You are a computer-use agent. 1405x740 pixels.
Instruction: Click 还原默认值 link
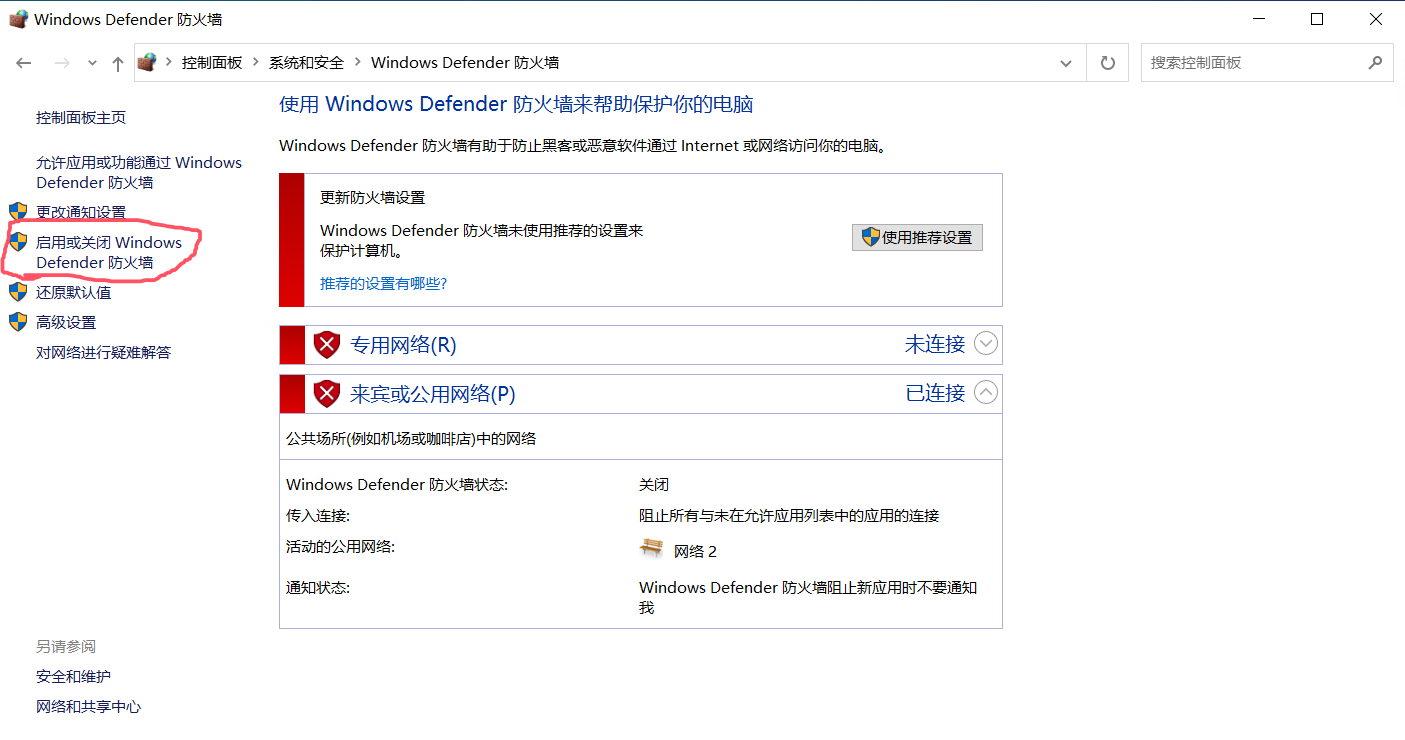click(74, 292)
